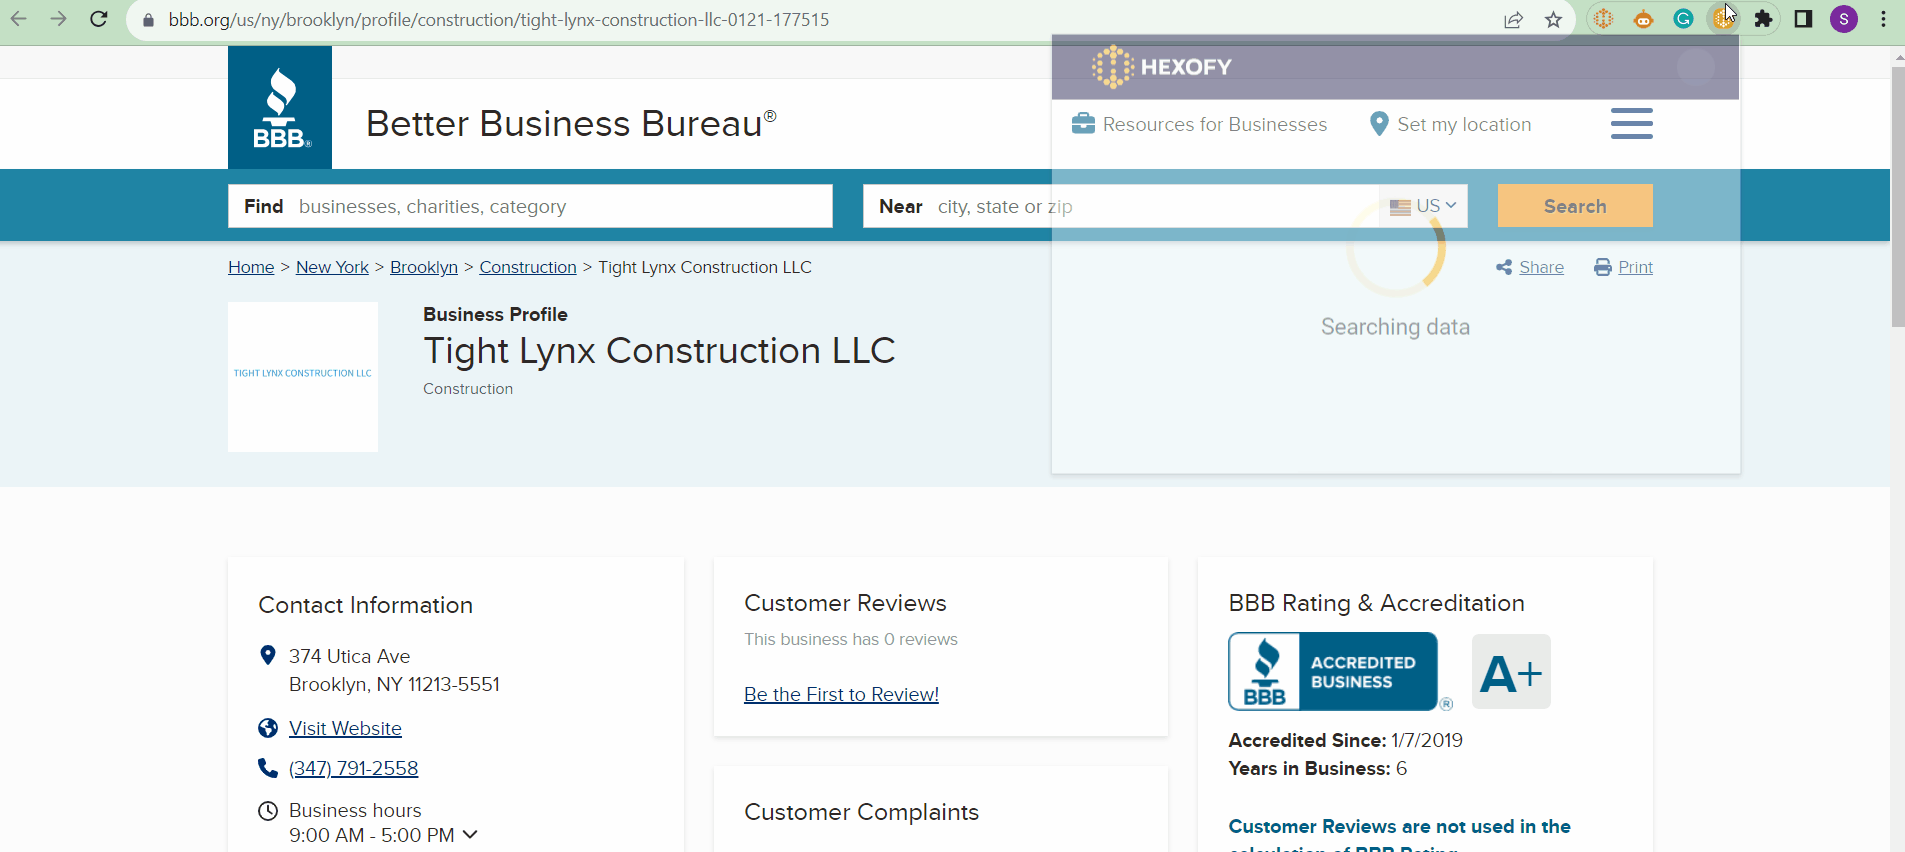Viewport: 1905px width, 852px height.
Task: Open the Chrome three-dot menu
Action: (x=1883, y=19)
